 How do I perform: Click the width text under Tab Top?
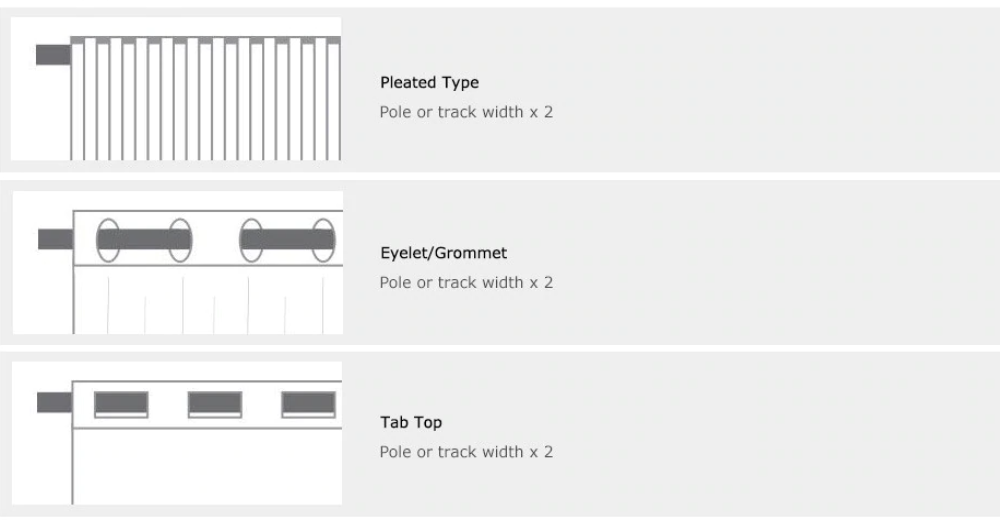coord(466,452)
